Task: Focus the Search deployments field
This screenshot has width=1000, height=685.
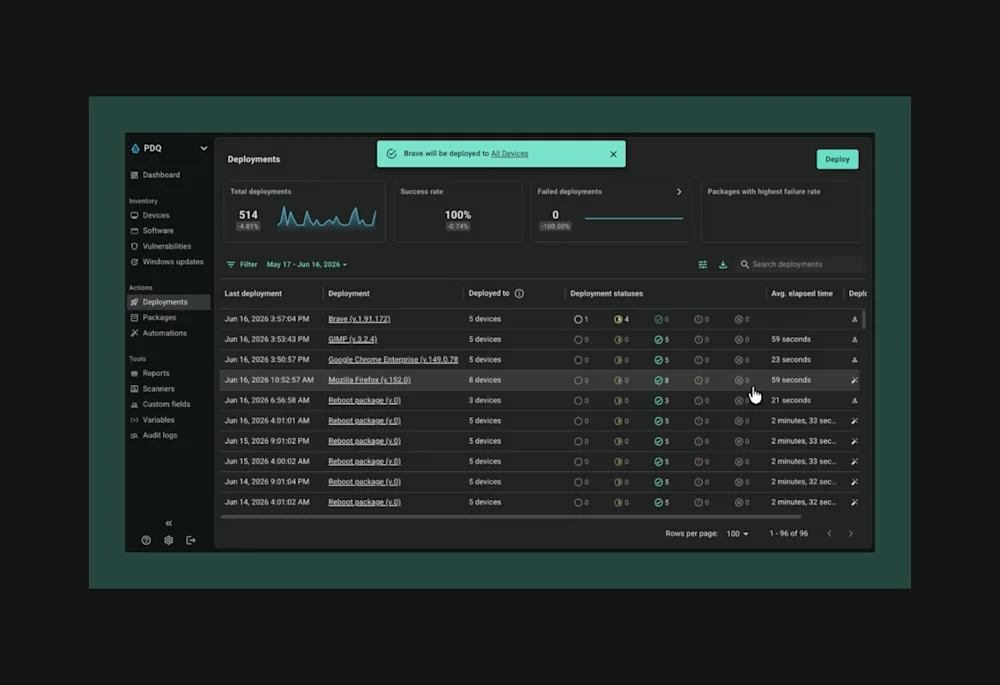Action: click(x=800, y=264)
